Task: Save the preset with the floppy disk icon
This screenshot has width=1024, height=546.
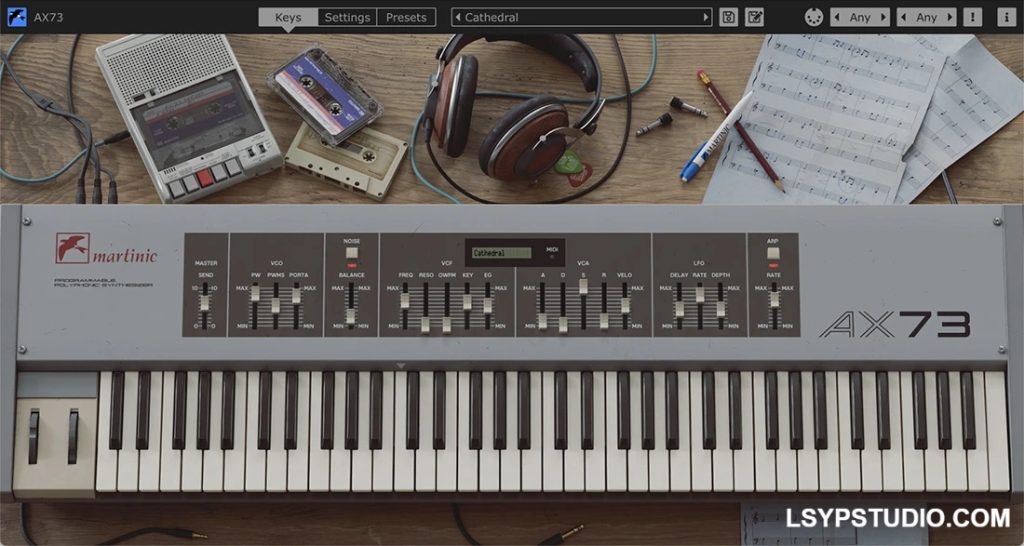Action: (728, 17)
